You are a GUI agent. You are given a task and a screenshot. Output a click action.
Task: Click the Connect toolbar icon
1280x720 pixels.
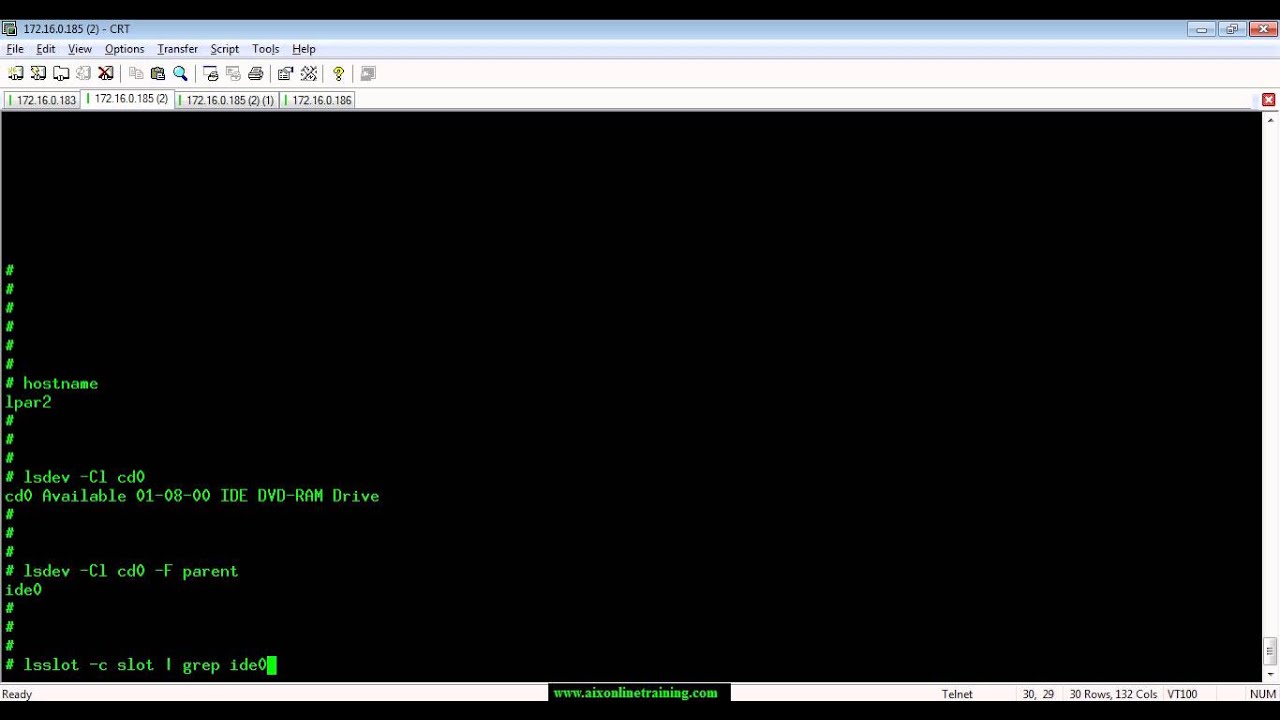[15, 73]
